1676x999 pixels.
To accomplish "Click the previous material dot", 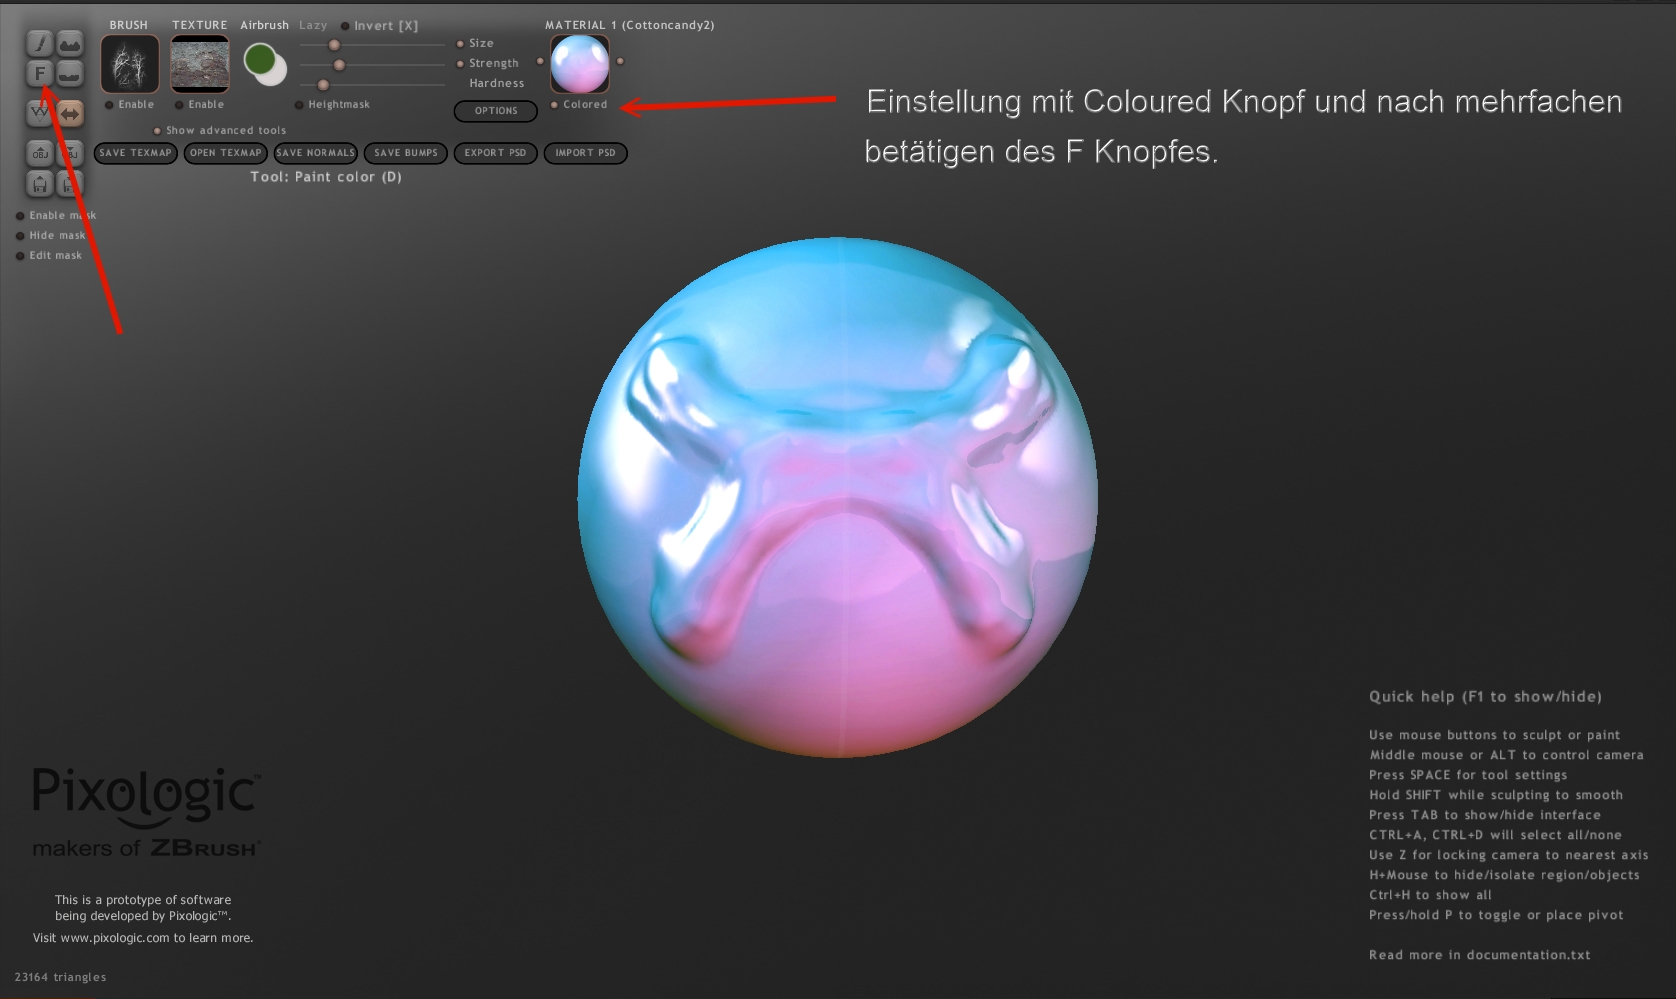I will [540, 62].
